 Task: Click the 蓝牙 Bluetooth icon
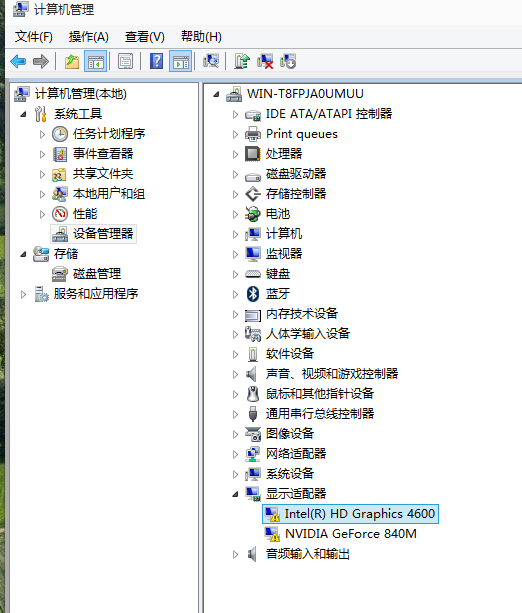pyautogui.click(x=253, y=294)
